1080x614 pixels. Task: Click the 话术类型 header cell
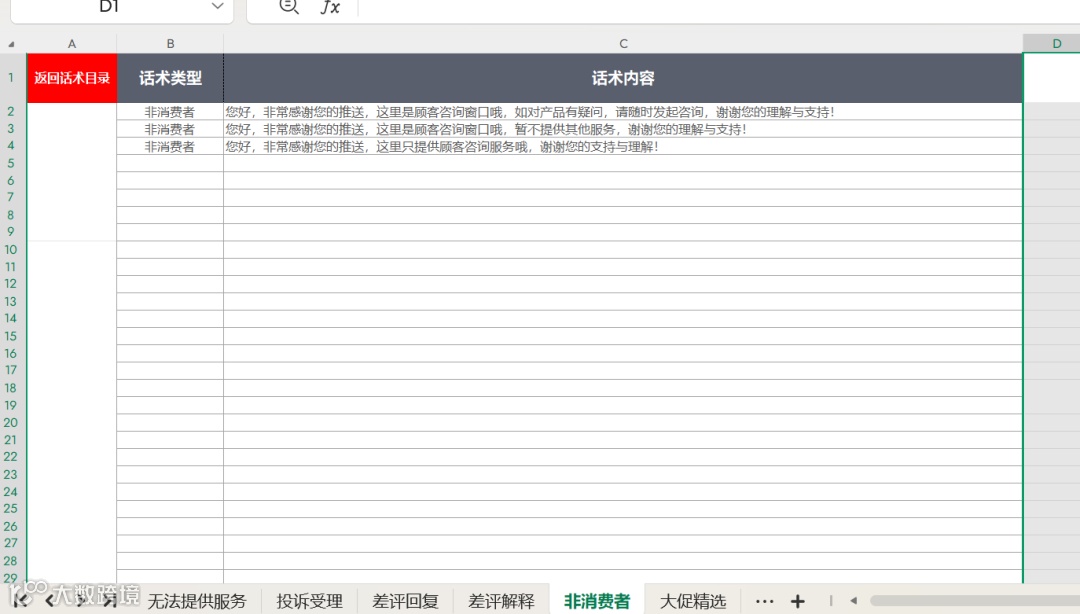[170, 78]
